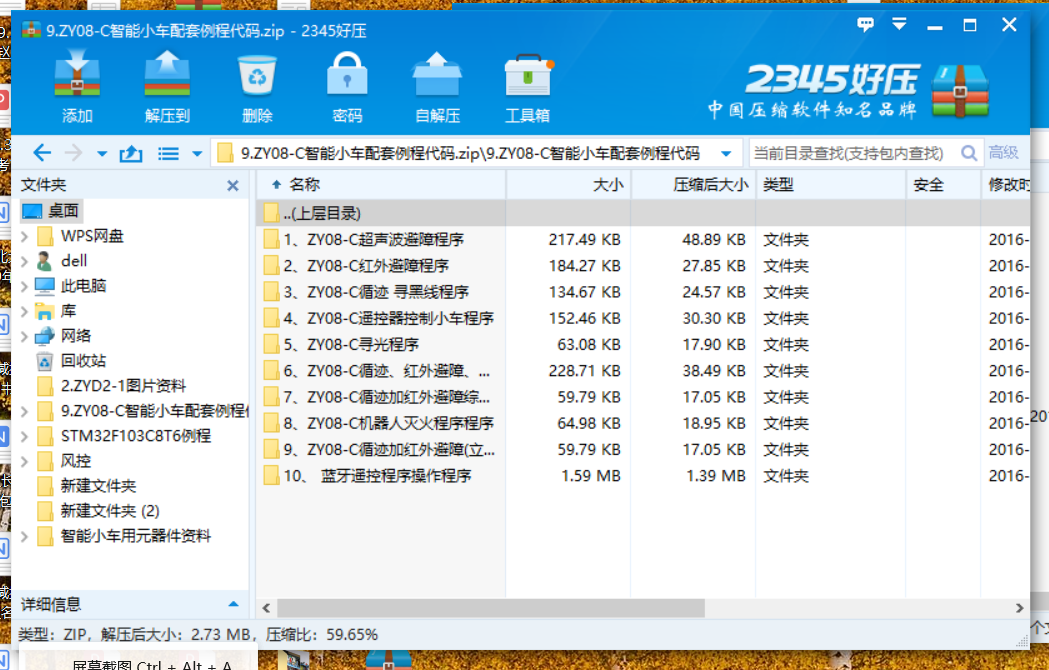
Task: Click the 高级 advanced search link
Action: click(x=1004, y=153)
